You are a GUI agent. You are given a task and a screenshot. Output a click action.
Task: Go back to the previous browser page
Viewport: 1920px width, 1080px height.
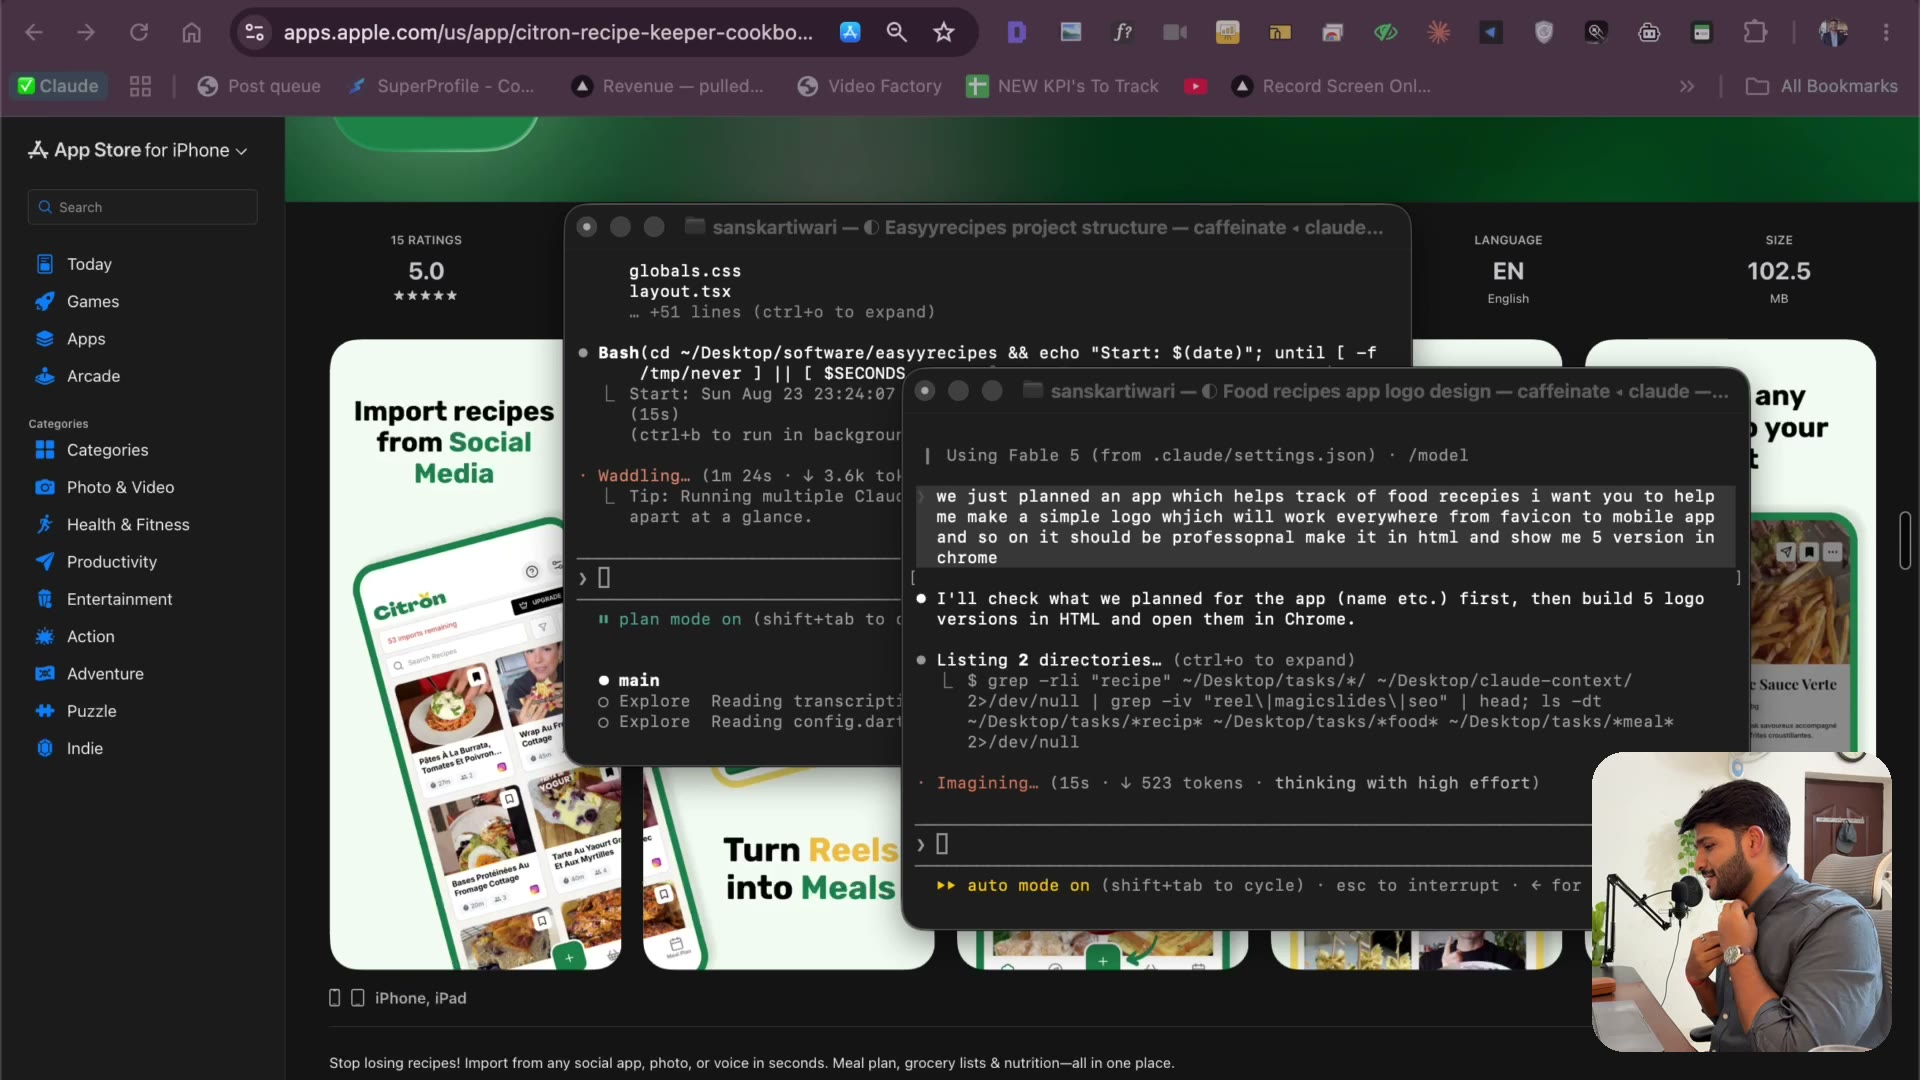[x=34, y=32]
